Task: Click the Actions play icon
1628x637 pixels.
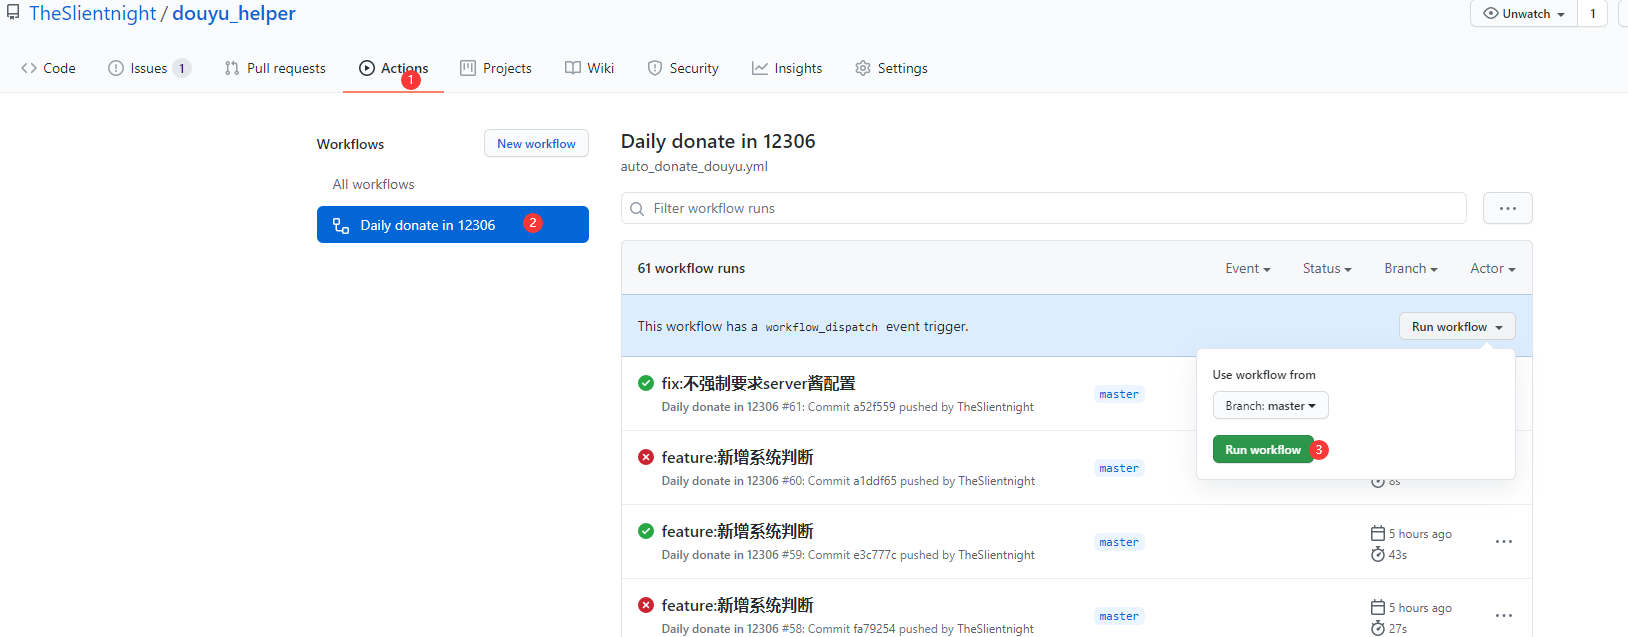Action: point(367,68)
